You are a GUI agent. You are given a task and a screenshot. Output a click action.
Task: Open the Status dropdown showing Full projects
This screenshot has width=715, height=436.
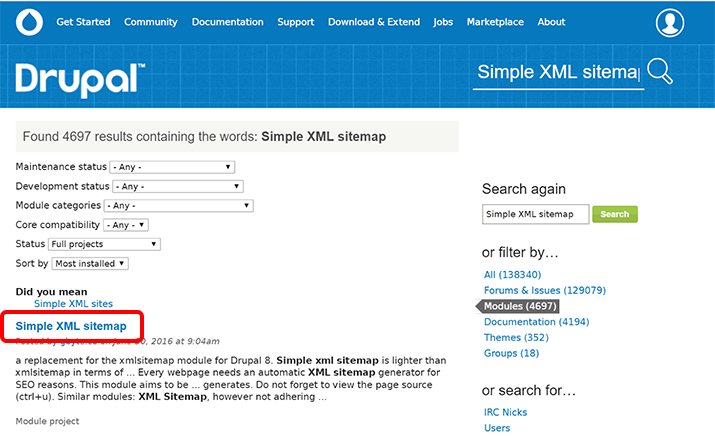coord(104,244)
